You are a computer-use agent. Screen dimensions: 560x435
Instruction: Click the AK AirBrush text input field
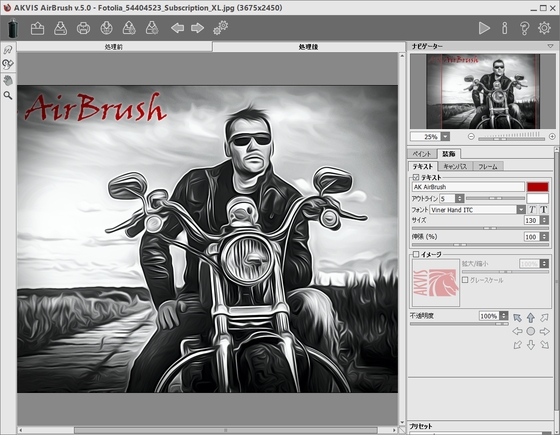point(468,187)
